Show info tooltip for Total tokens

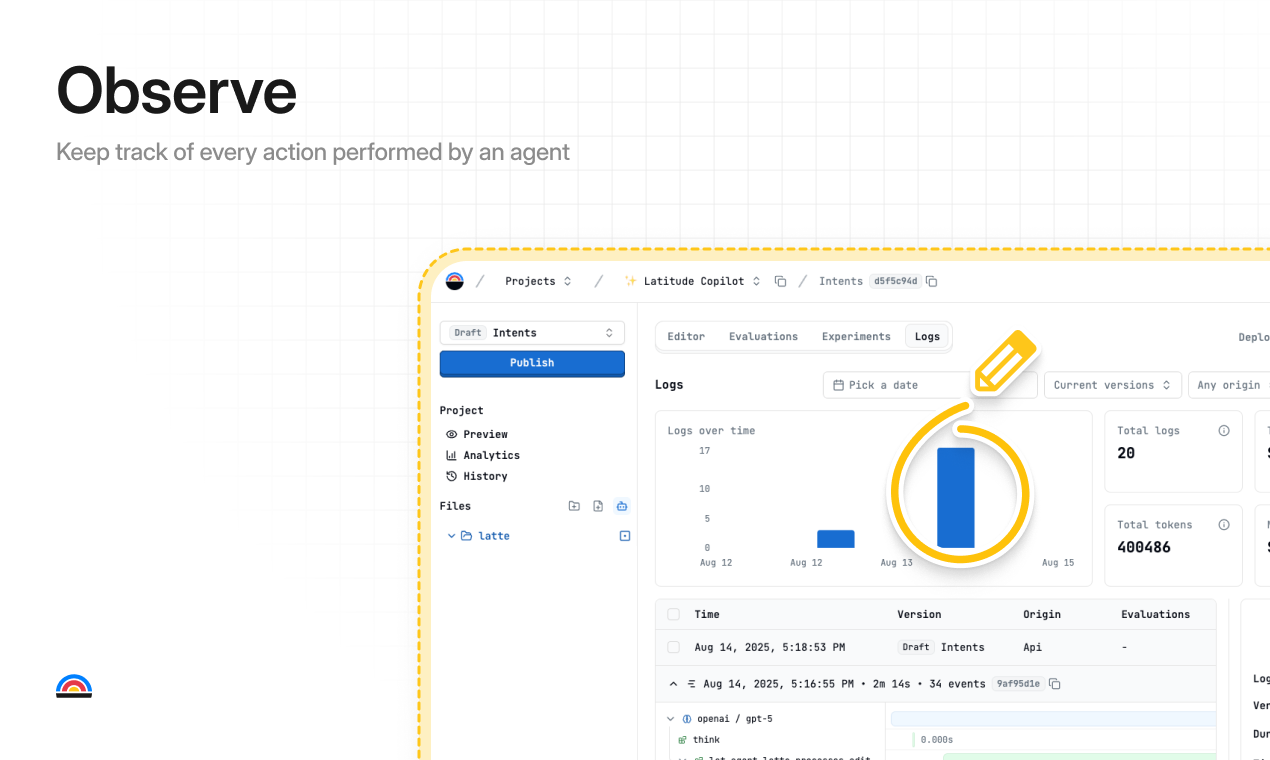[x=1223, y=525]
